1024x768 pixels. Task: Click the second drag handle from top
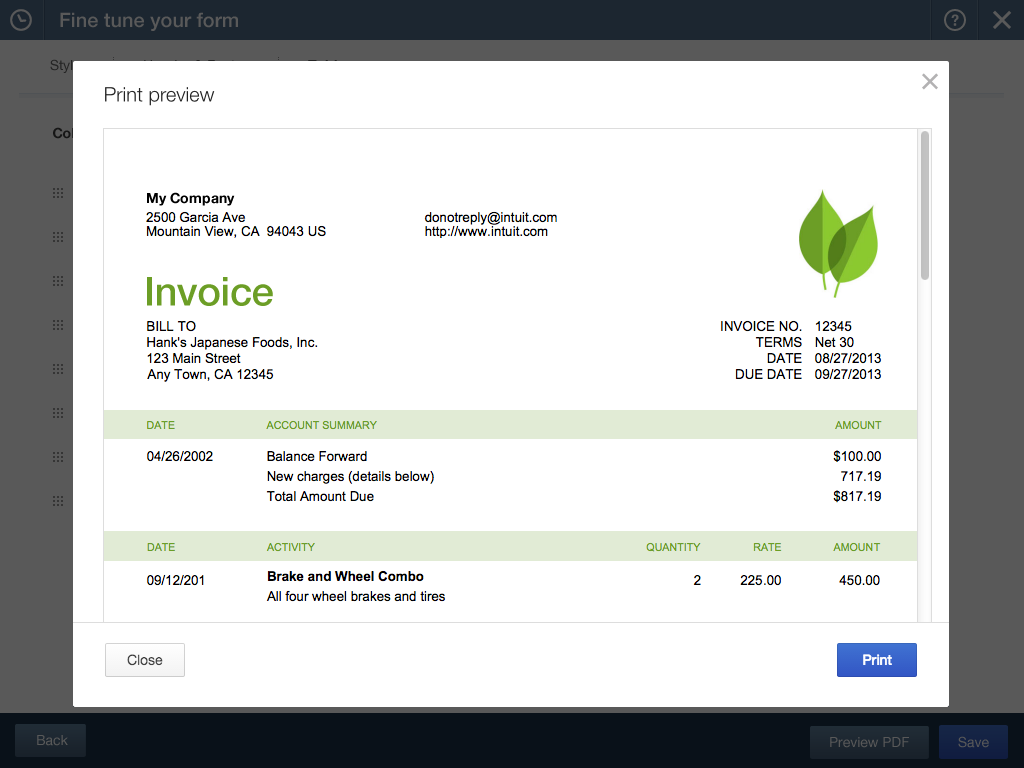click(x=58, y=237)
